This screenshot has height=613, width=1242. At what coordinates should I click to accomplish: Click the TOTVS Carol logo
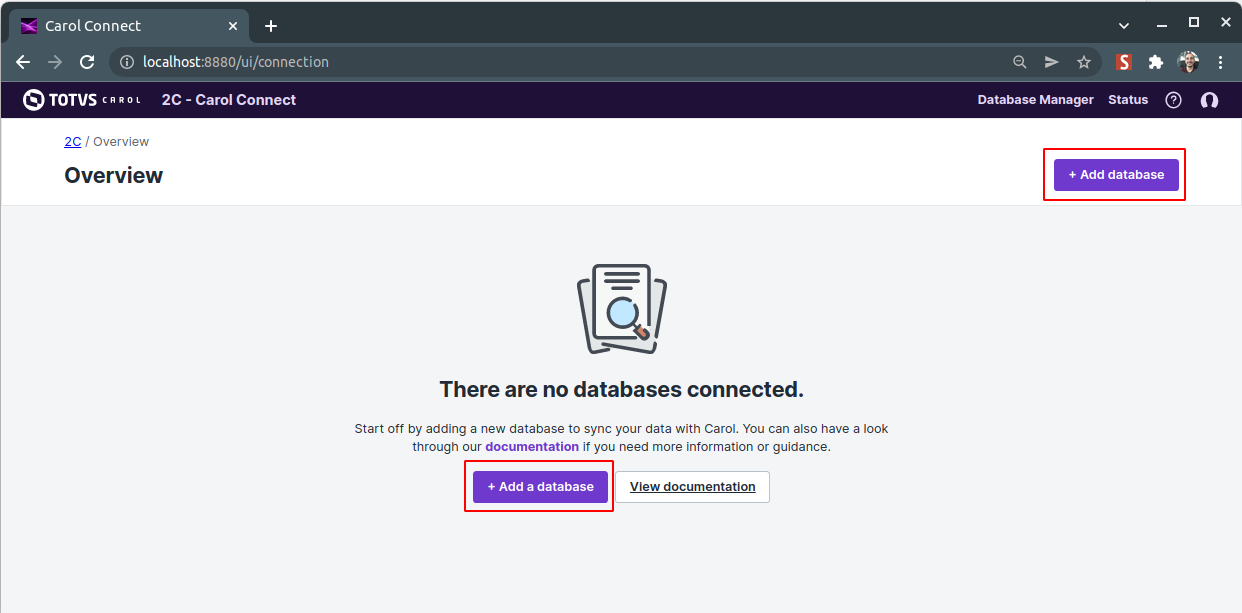[82, 100]
